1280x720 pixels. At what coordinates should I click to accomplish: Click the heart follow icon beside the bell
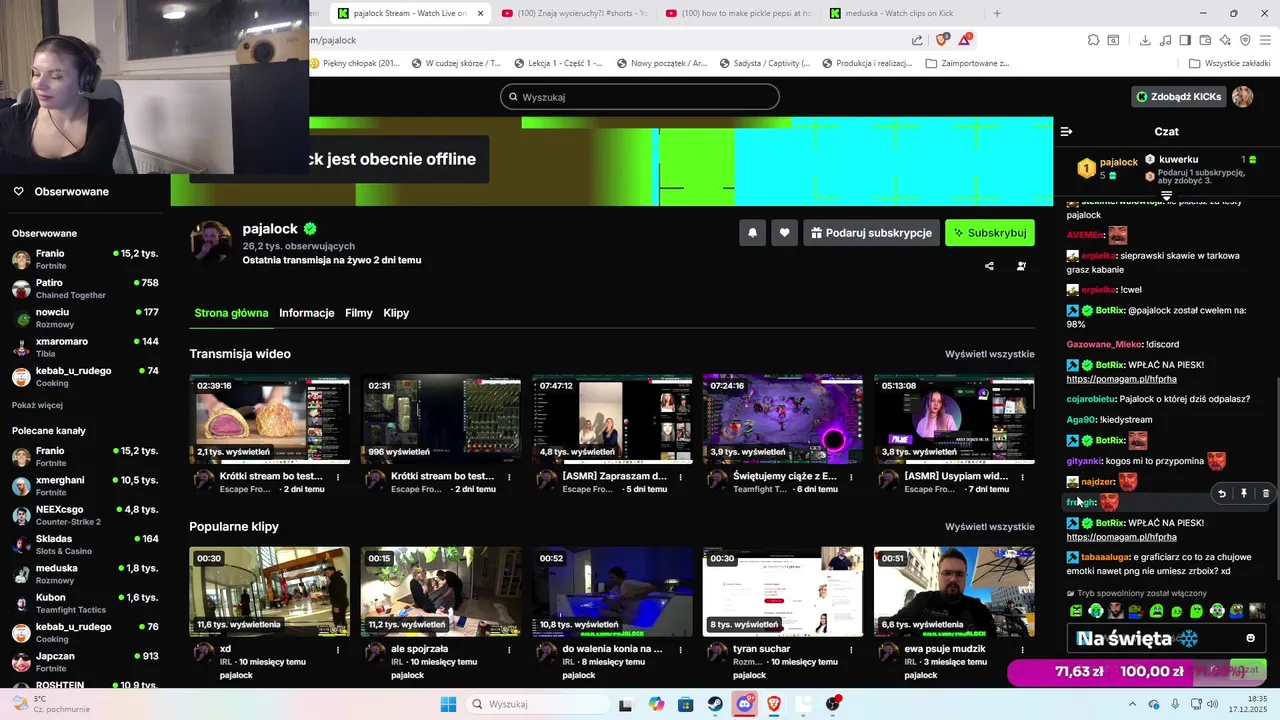[x=785, y=233]
